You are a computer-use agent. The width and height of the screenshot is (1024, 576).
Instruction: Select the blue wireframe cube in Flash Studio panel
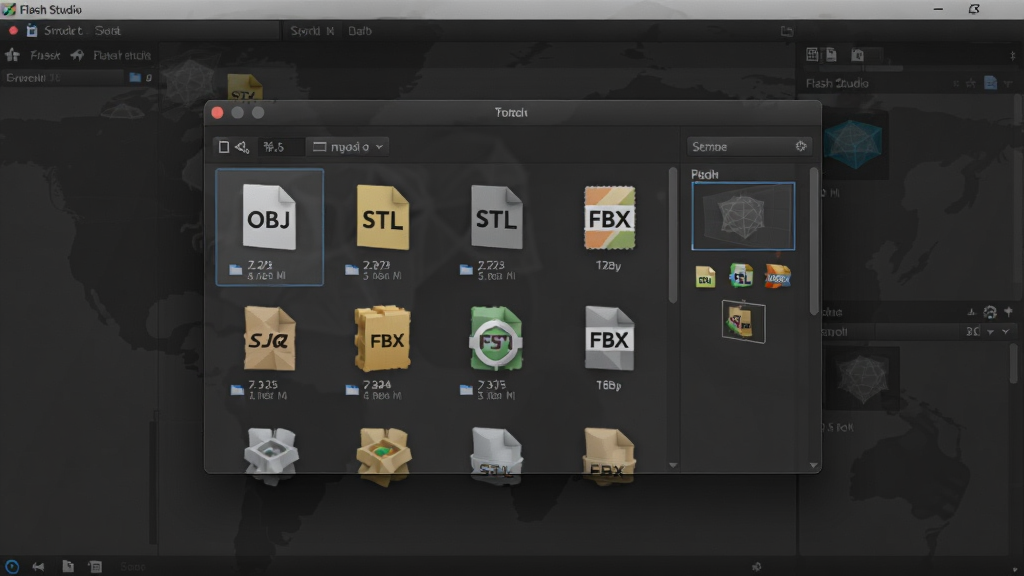(853, 143)
